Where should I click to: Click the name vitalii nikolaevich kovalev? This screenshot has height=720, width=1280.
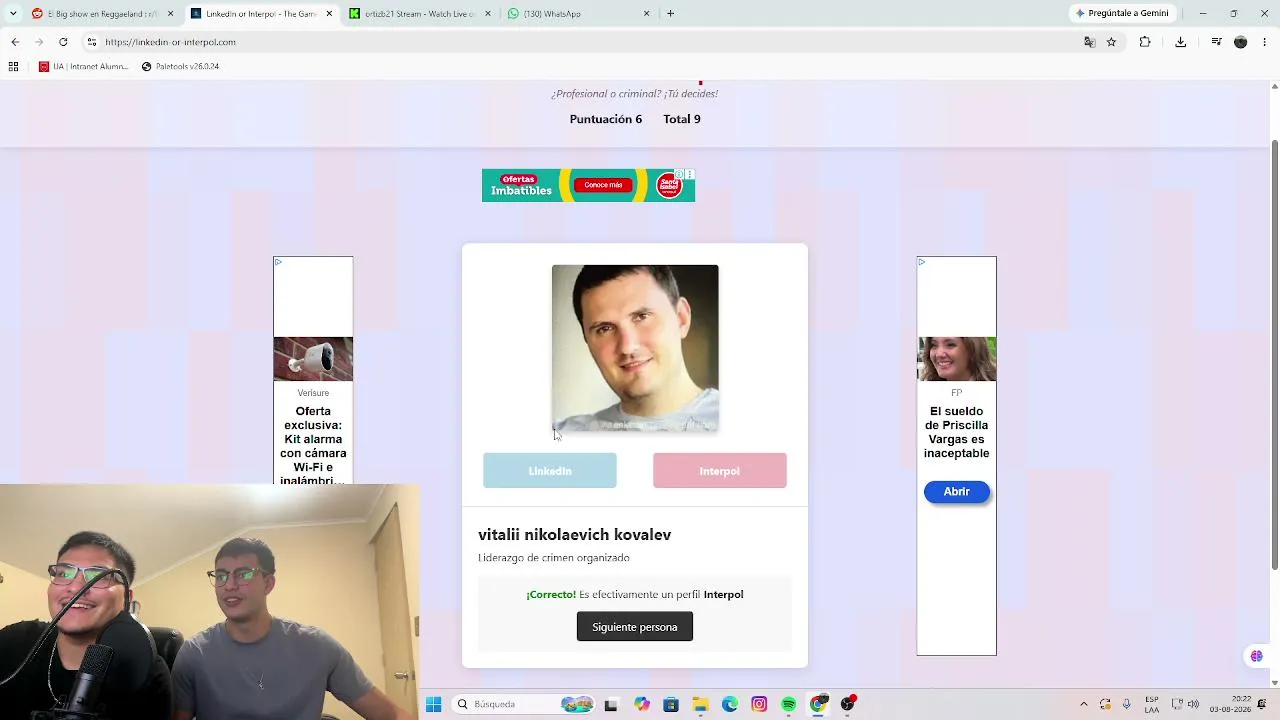(575, 535)
